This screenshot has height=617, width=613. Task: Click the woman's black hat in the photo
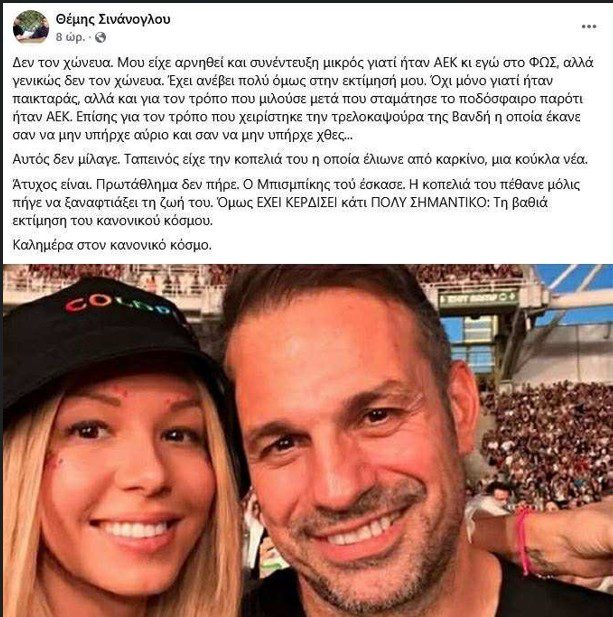point(110,330)
